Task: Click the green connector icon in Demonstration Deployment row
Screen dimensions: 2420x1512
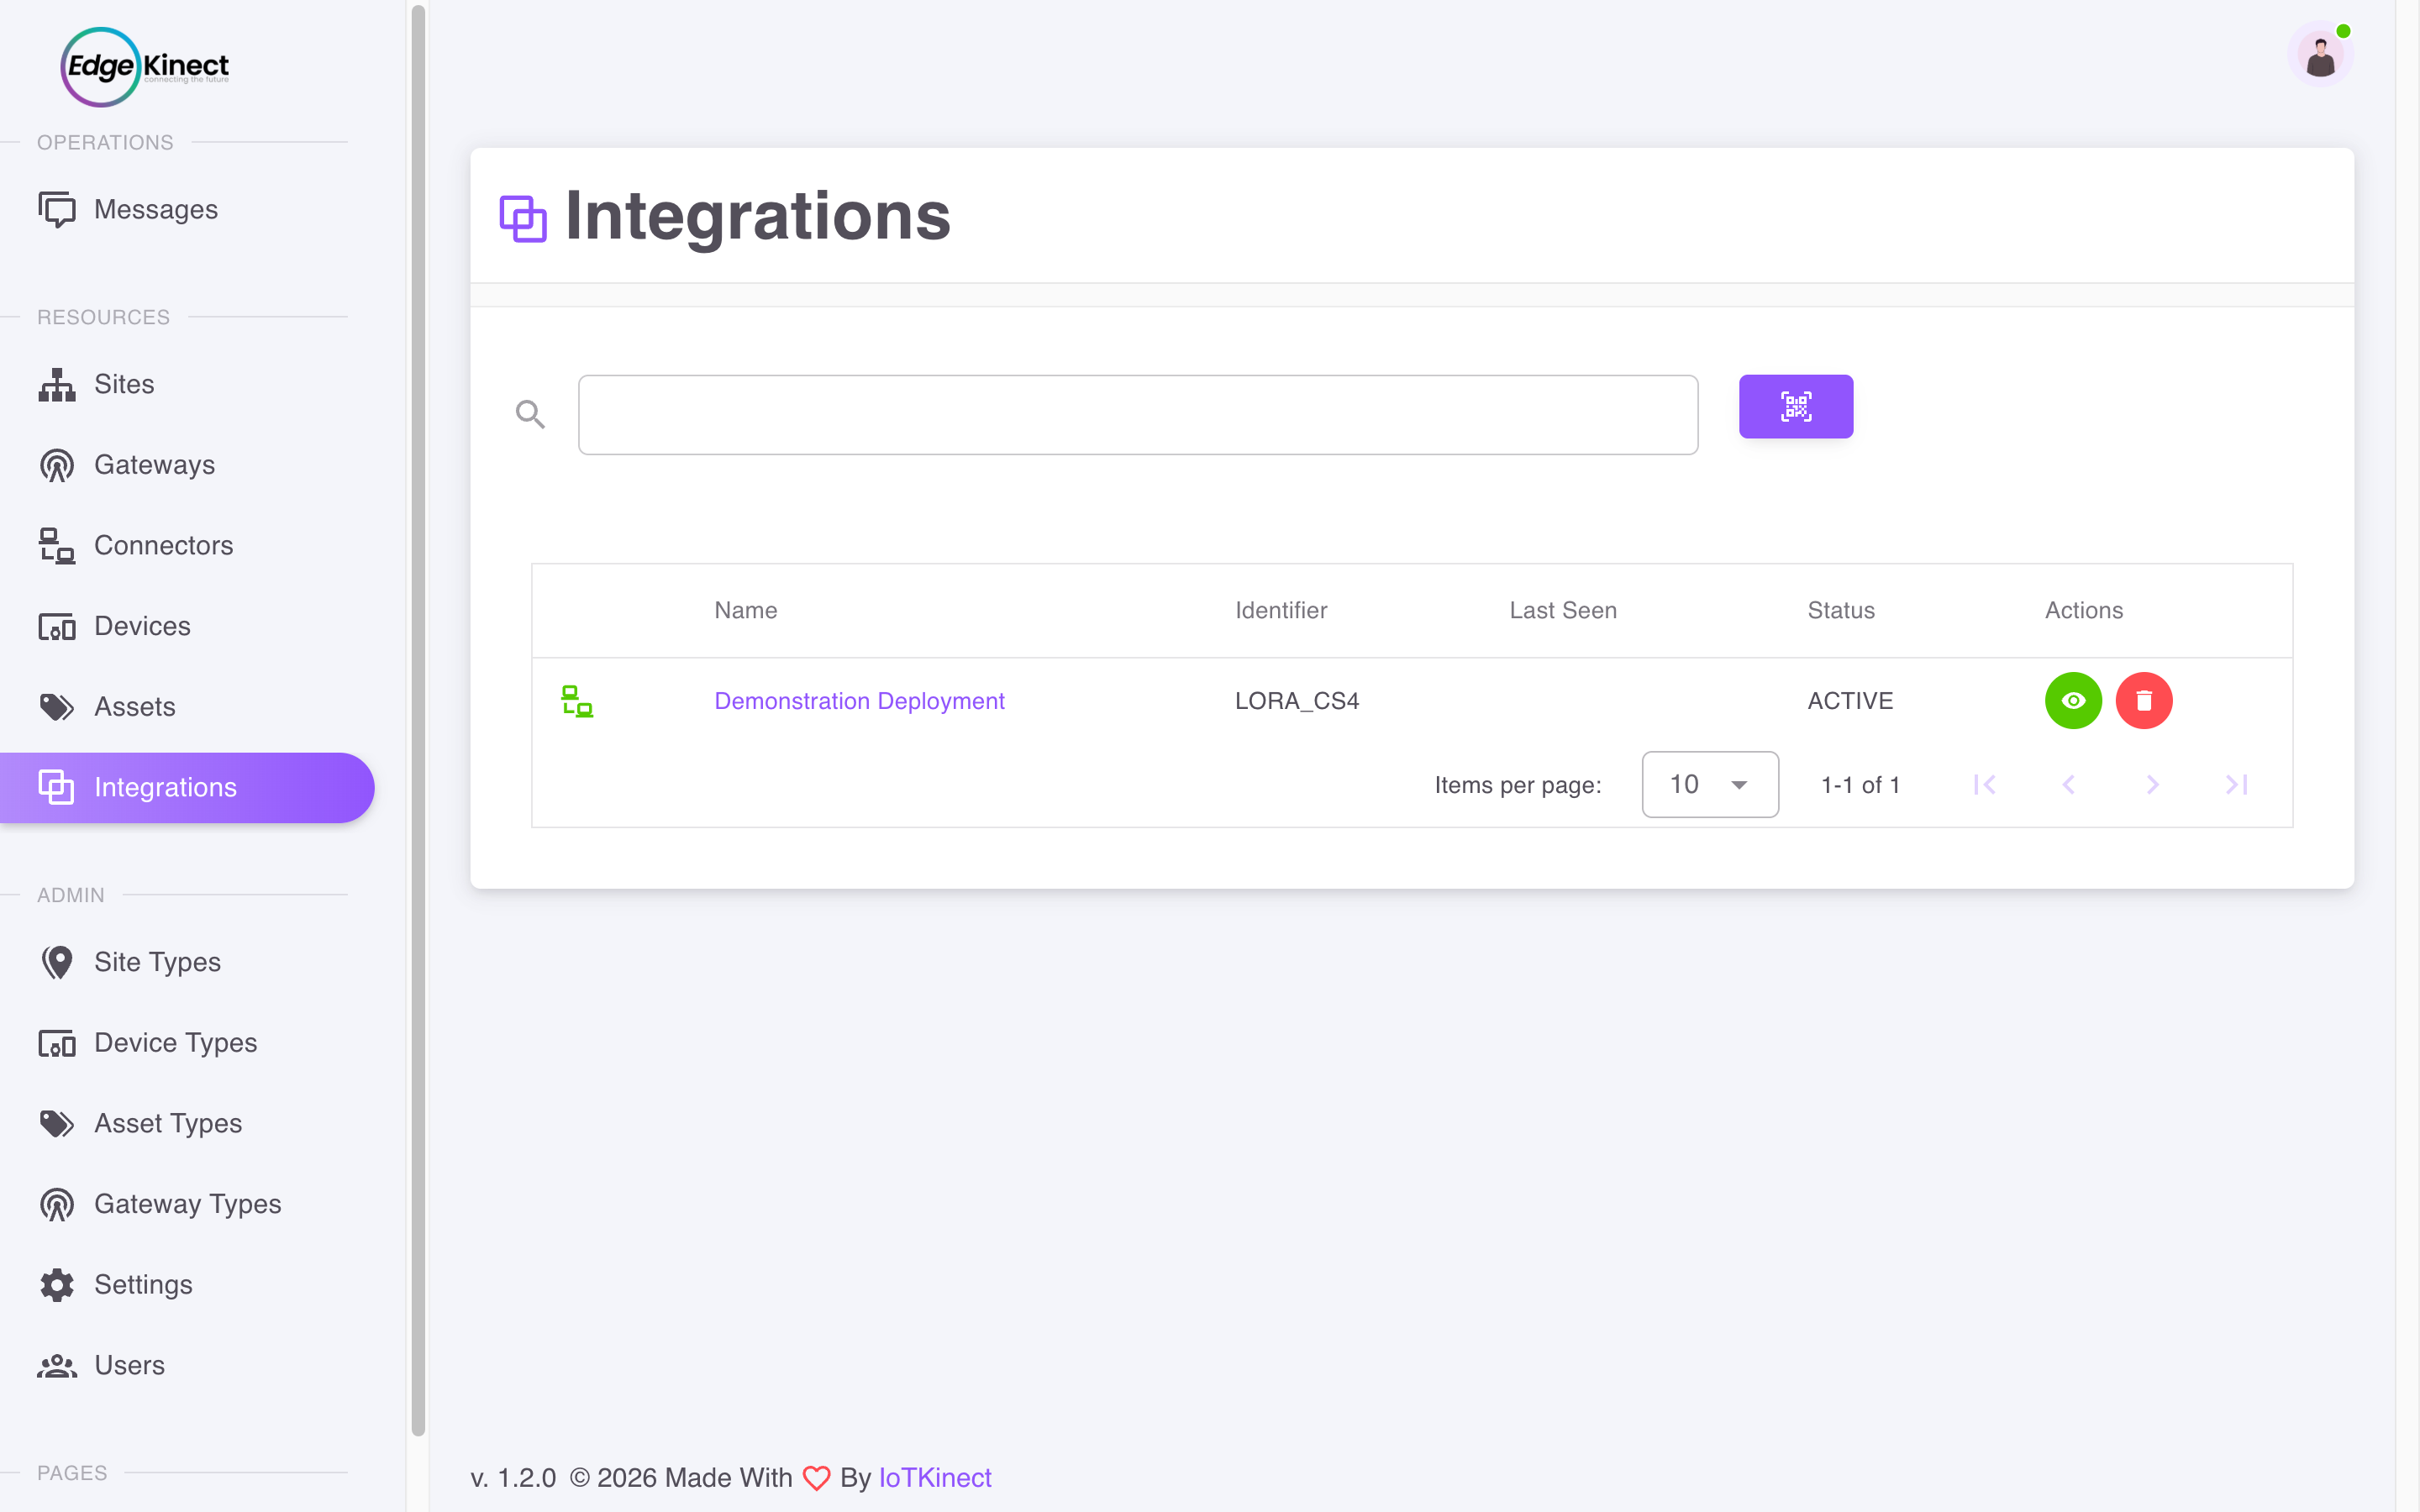Action: [x=577, y=701]
